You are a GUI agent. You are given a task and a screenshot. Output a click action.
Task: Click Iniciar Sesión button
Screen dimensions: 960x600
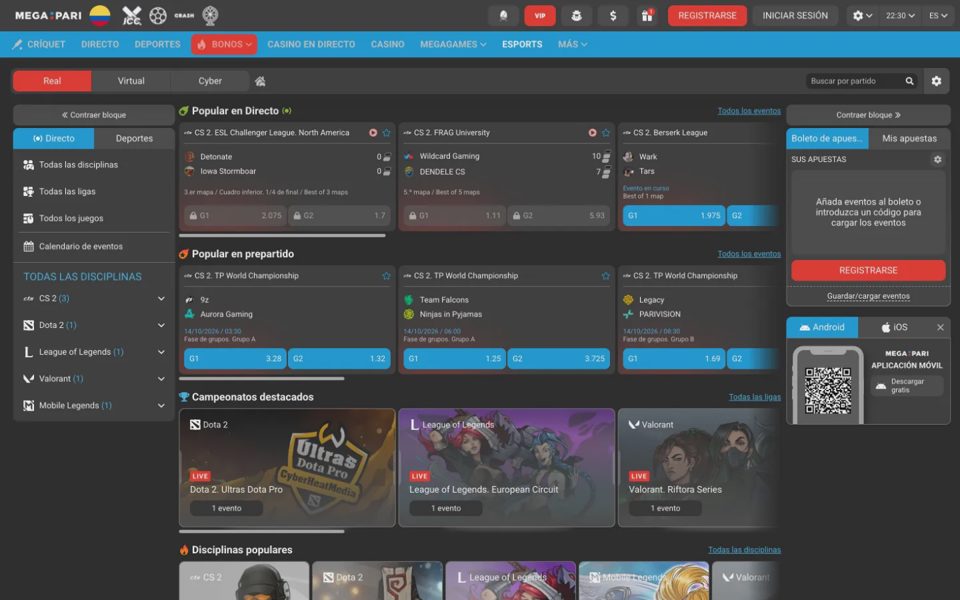point(795,15)
